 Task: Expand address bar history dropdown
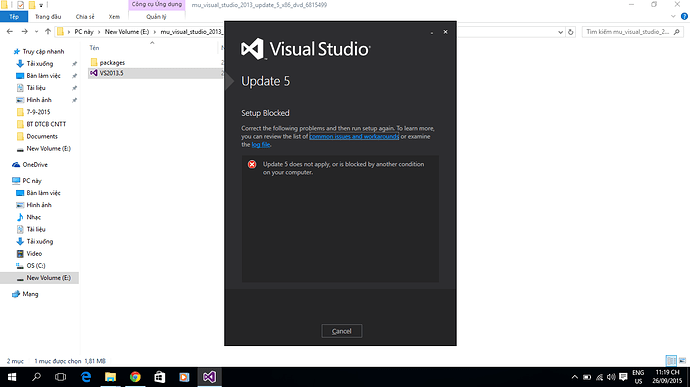click(560, 32)
